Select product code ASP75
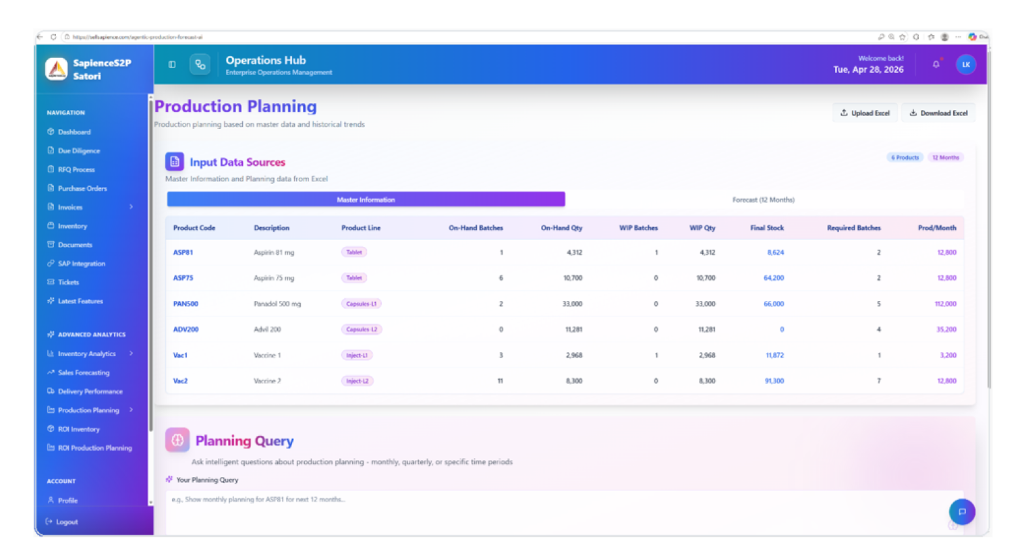The height and width of the screenshot is (551, 1024). point(183,278)
